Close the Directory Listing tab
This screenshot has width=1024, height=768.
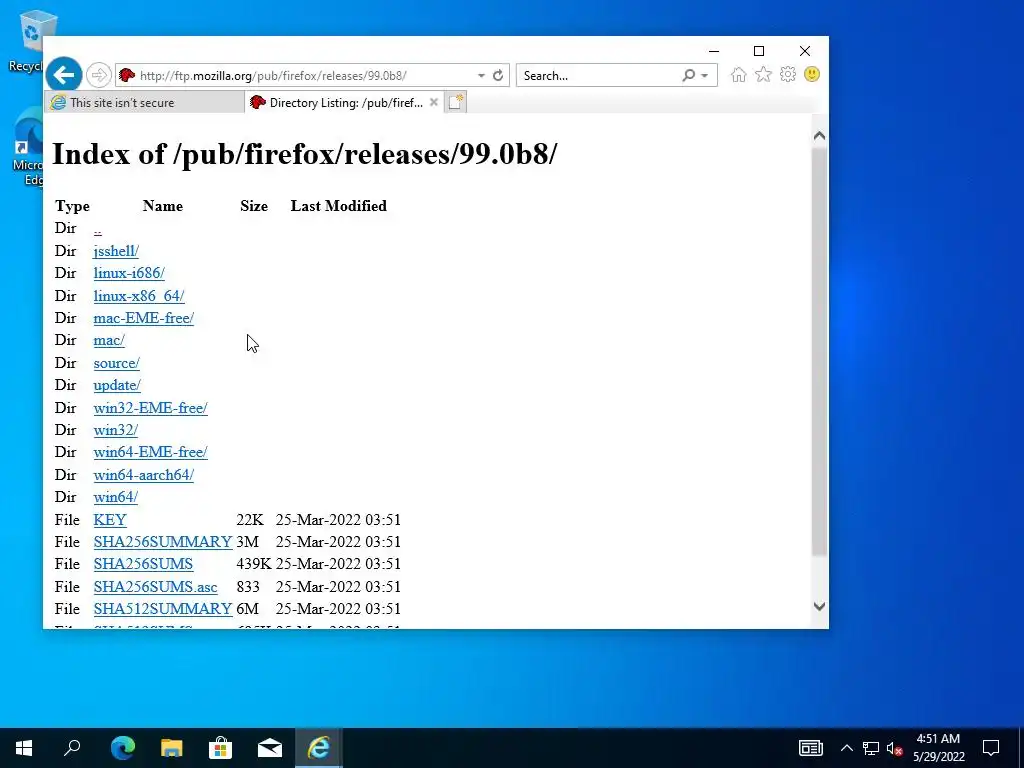(x=434, y=102)
